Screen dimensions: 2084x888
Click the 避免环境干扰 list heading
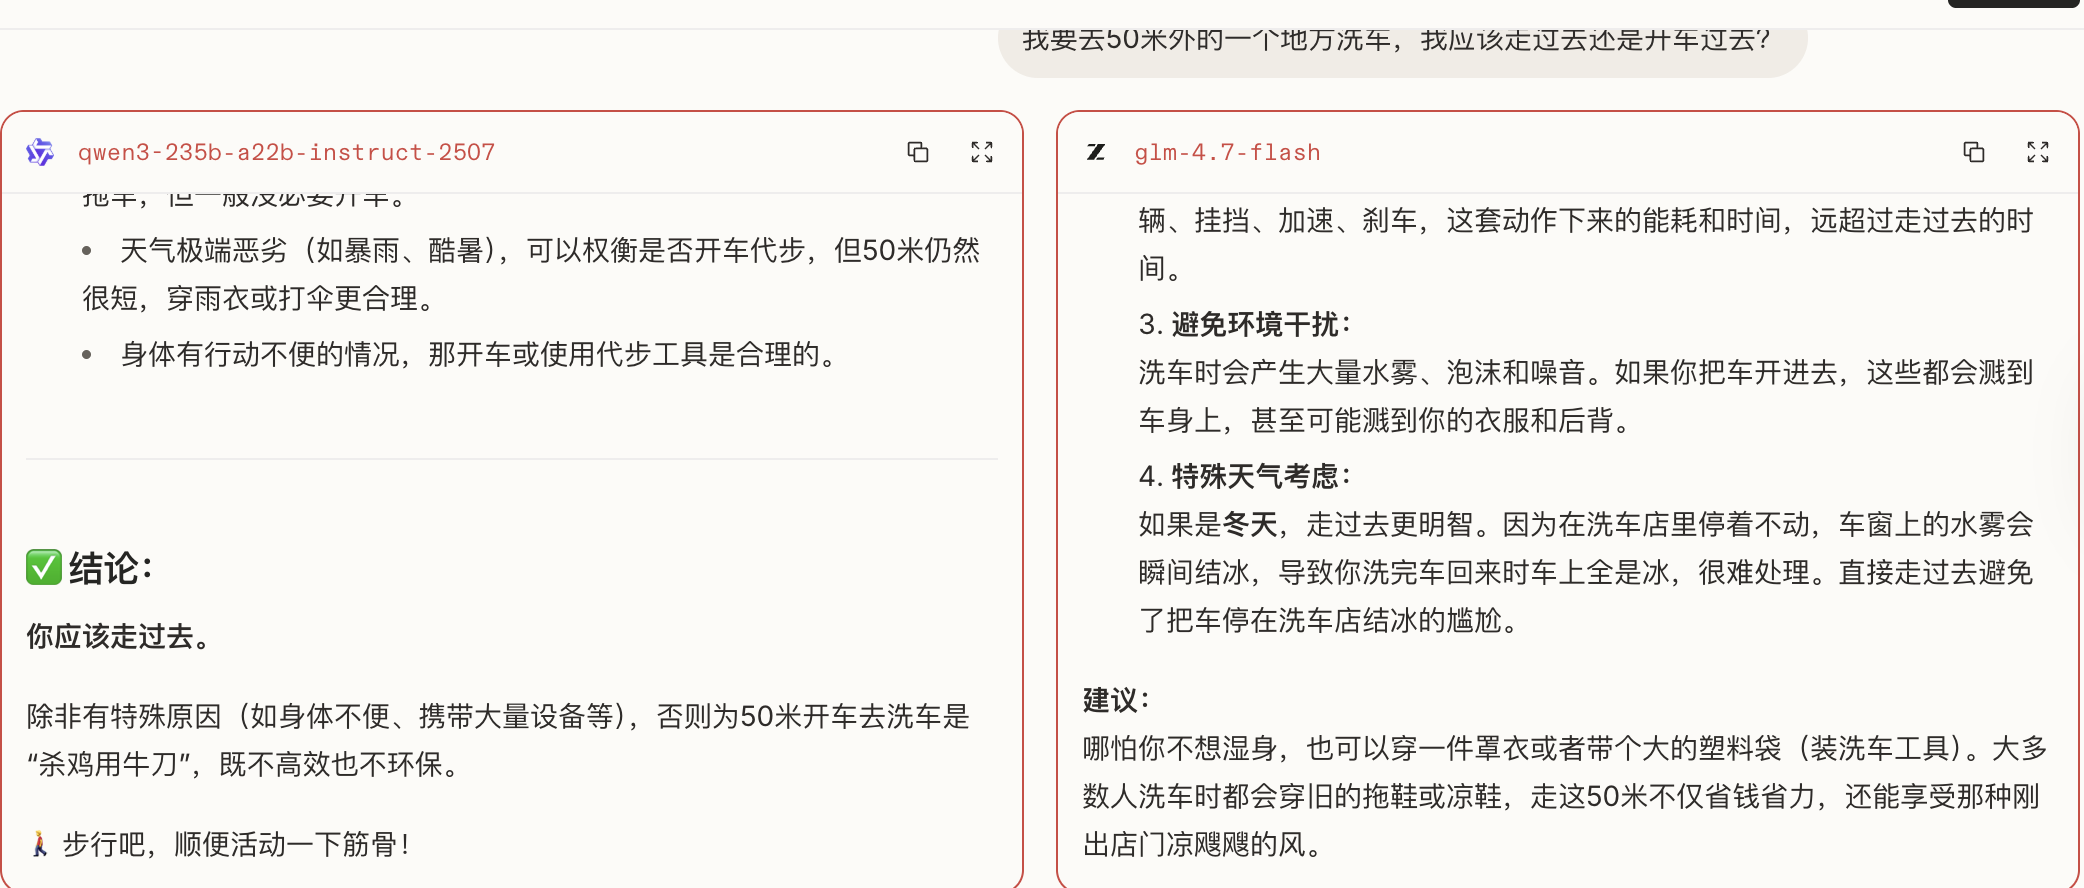pyautogui.click(x=1260, y=324)
